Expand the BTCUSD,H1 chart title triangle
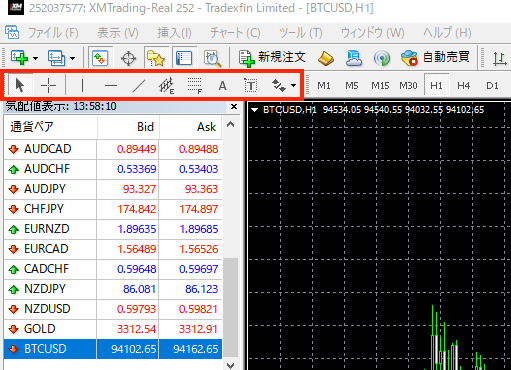Viewport: 511px width, 370px height. coord(255,110)
